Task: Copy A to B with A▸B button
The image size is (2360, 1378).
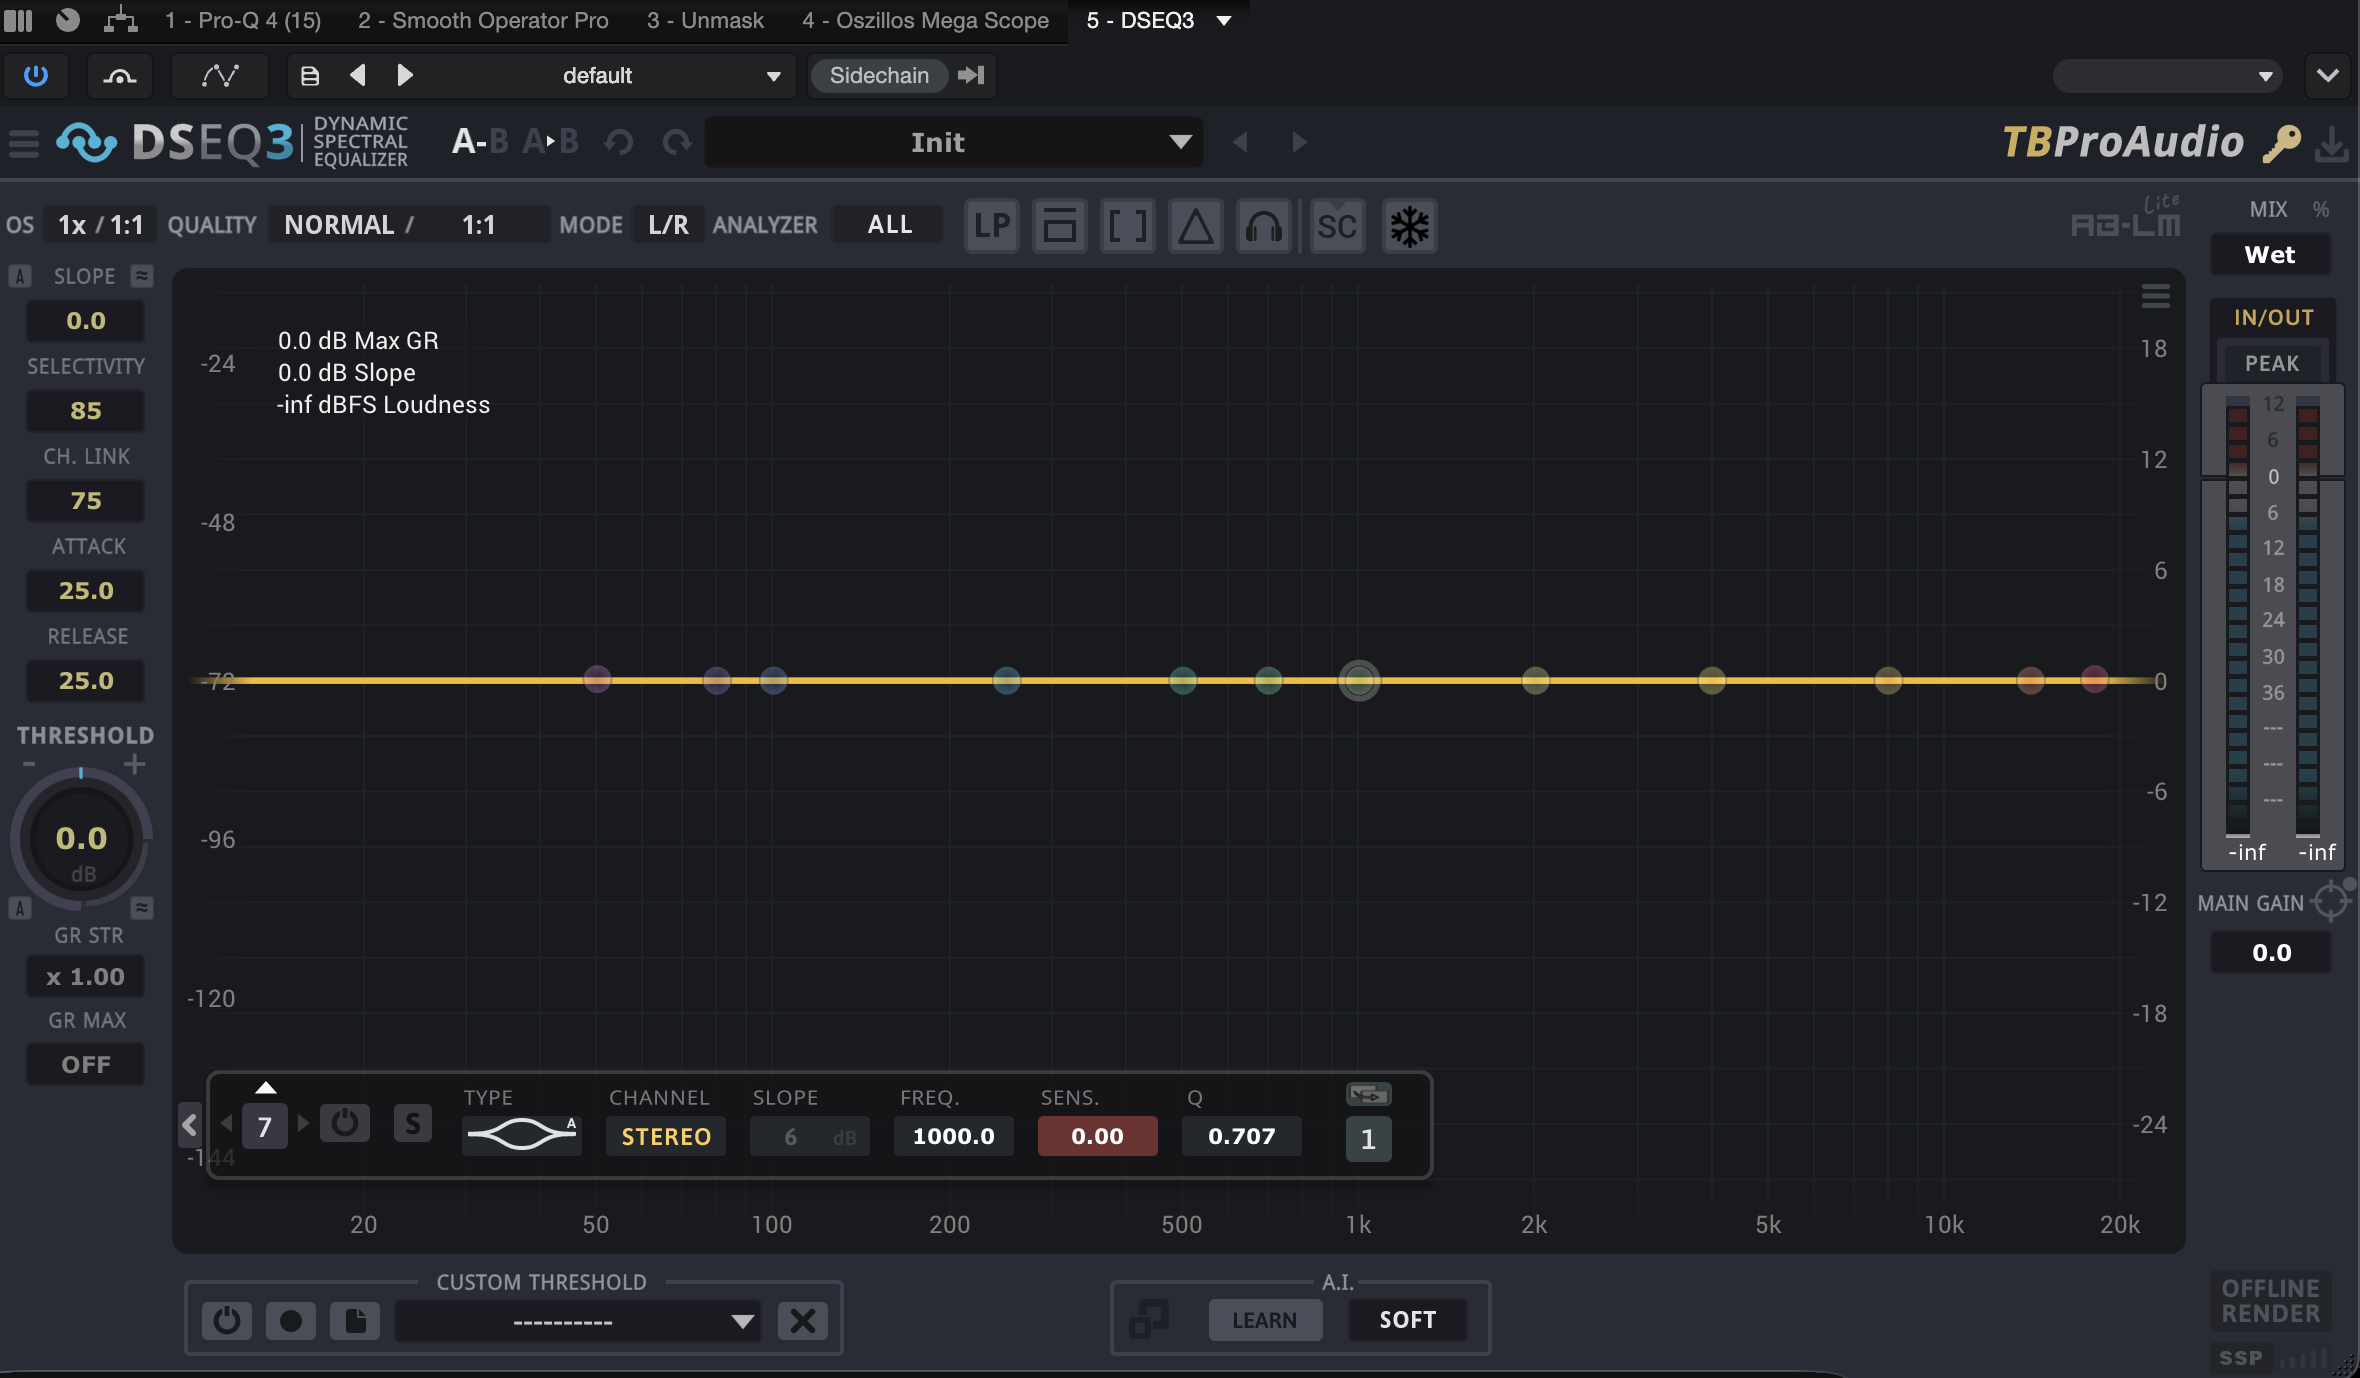Action: (x=551, y=142)
